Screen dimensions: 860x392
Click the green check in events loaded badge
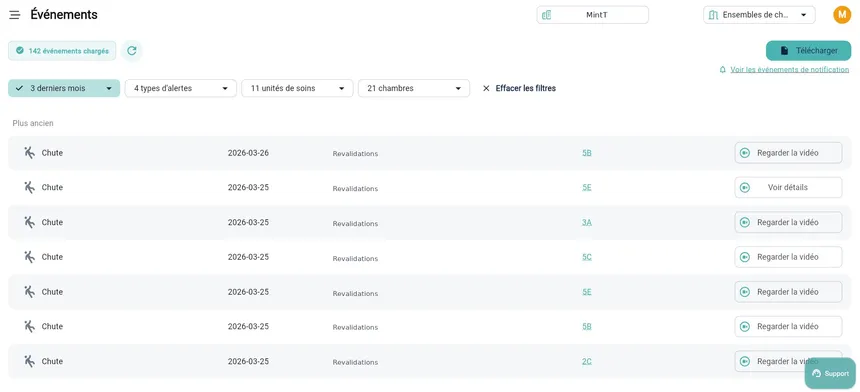click(x=20, y=50)
